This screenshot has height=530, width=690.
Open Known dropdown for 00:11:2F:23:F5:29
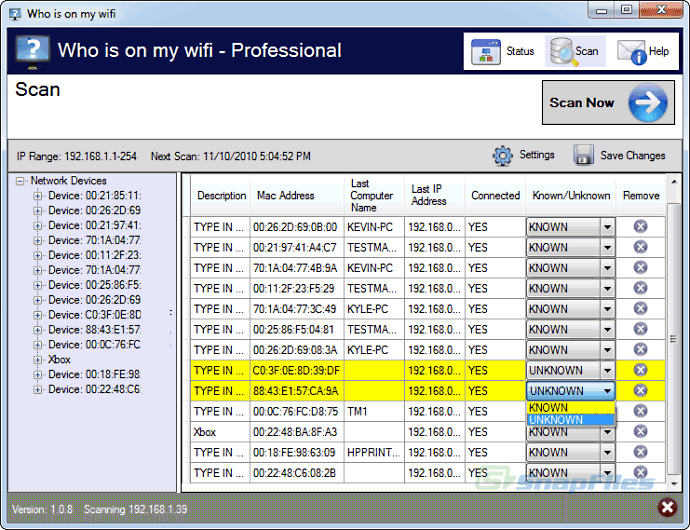click(x=607, y=288)
